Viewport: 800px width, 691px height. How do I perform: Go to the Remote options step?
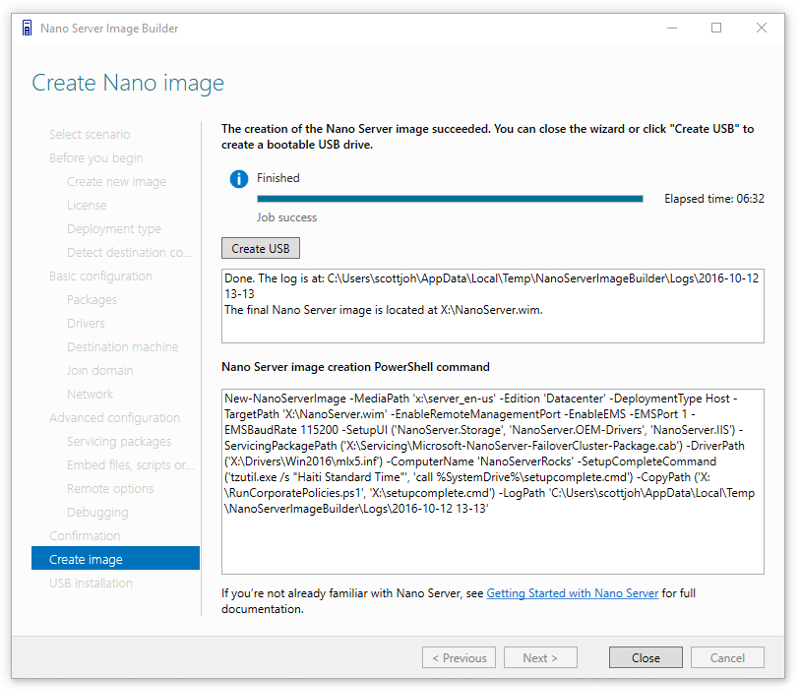(110, 488)
